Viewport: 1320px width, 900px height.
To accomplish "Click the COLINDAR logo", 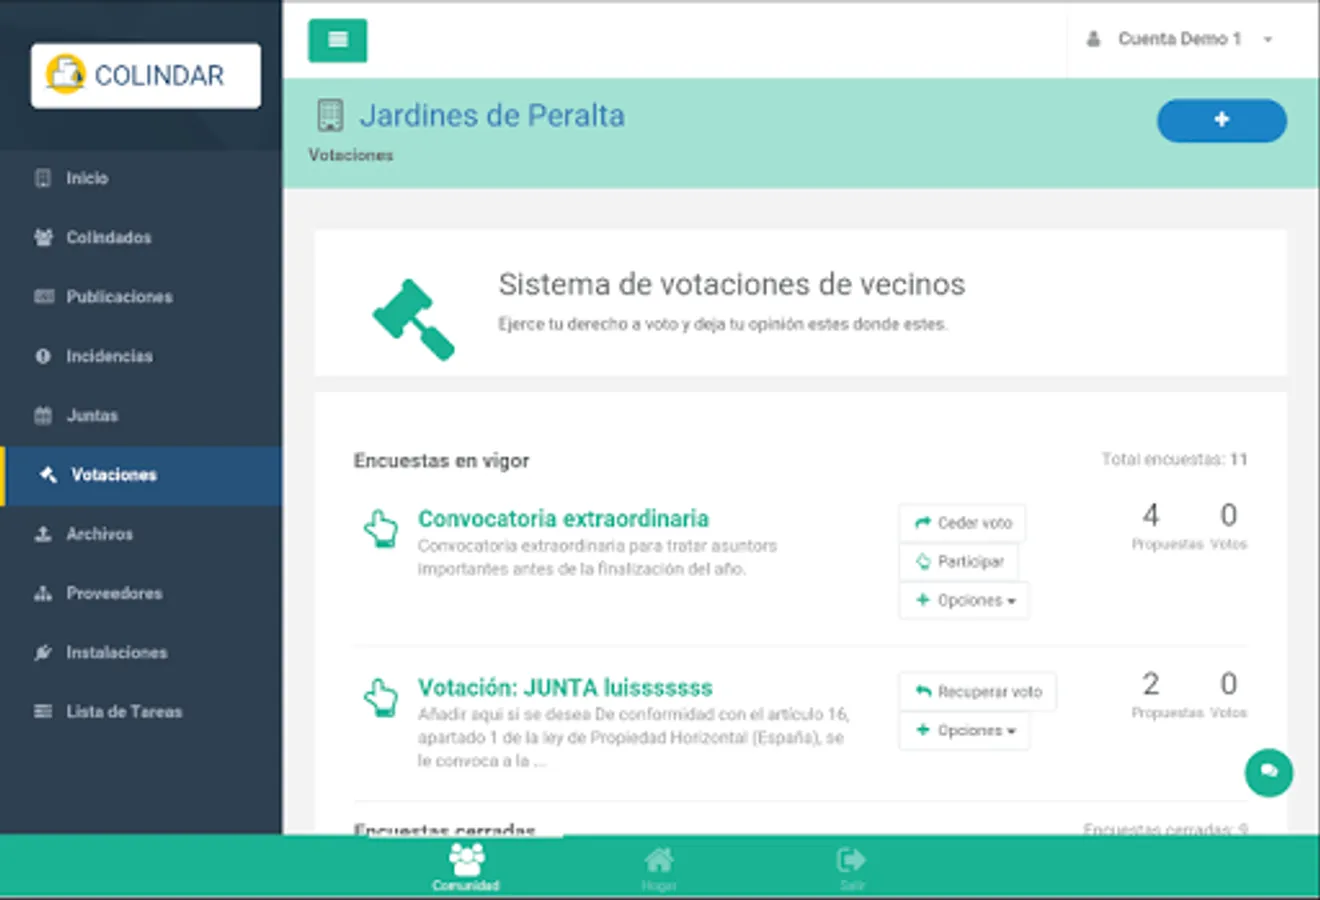I will point(146,75).
